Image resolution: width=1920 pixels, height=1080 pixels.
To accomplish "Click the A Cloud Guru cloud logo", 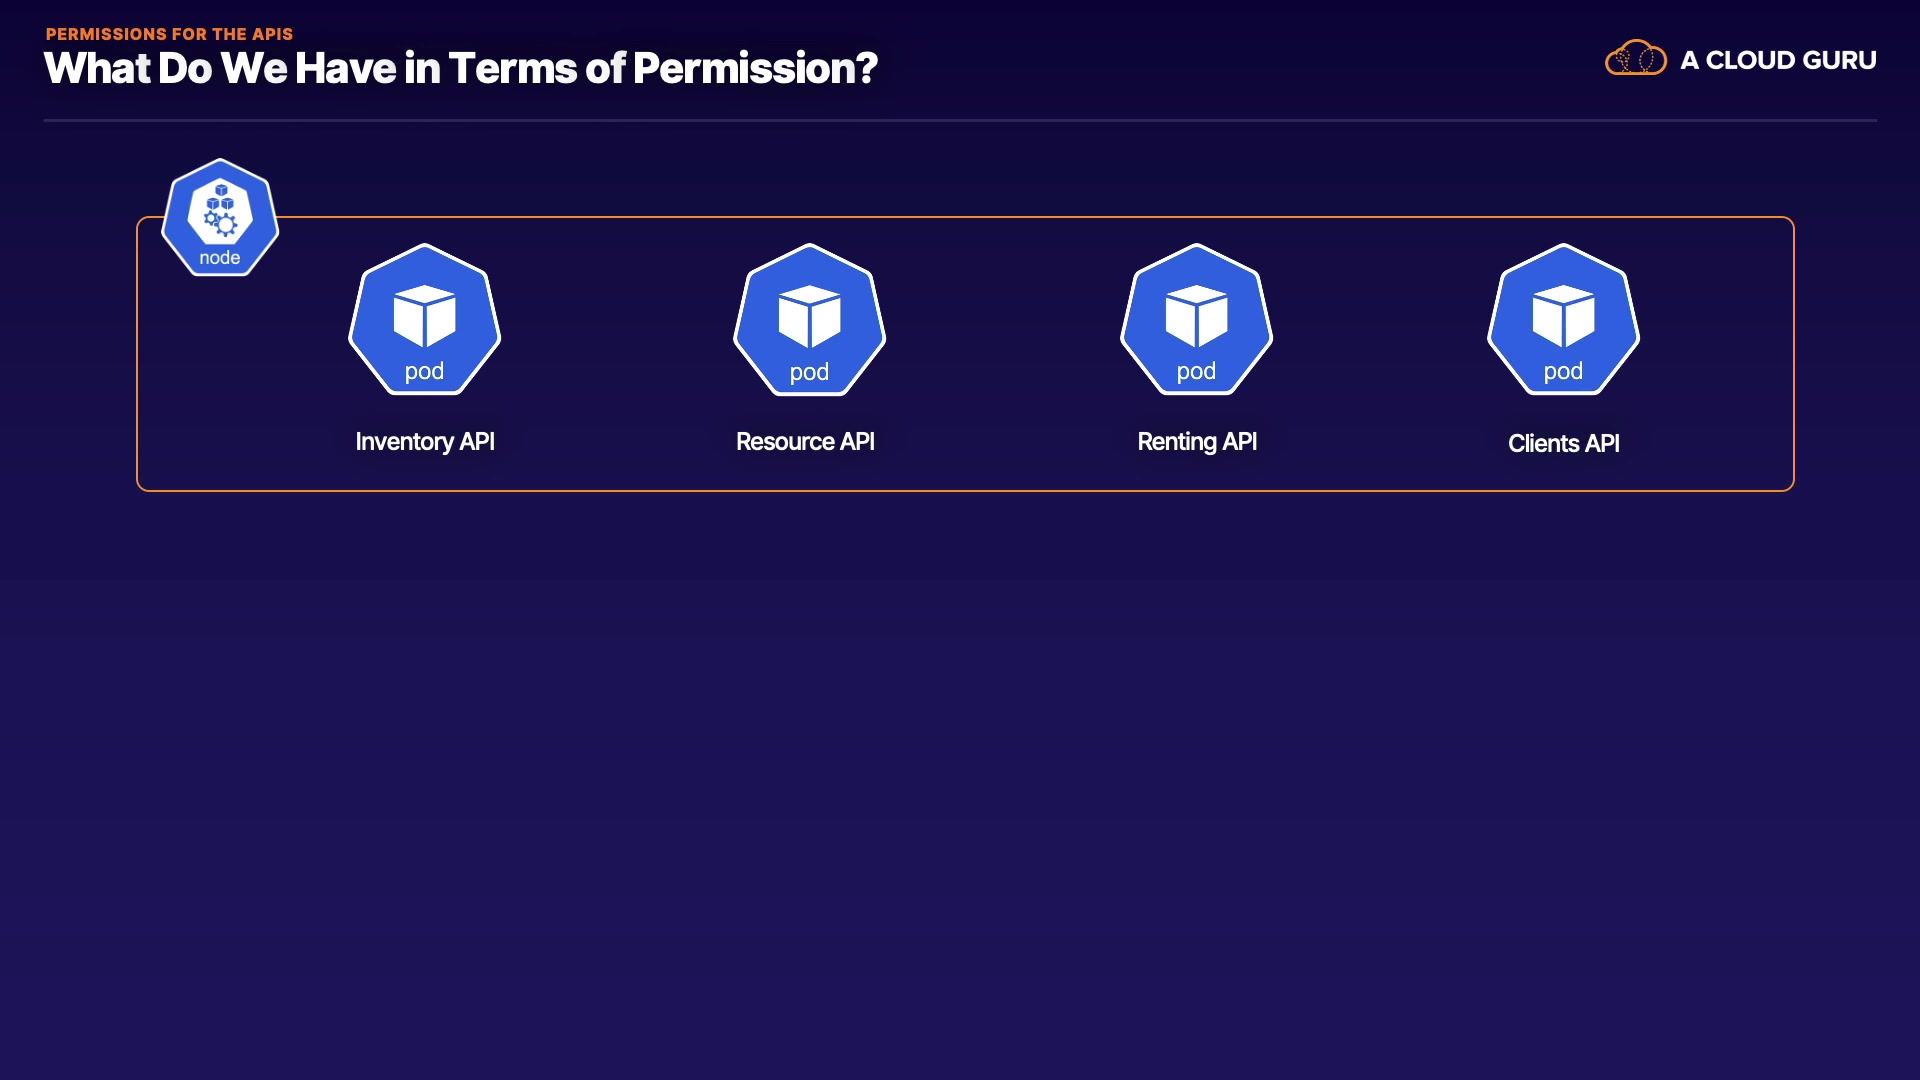I will tap(1635, 59).
